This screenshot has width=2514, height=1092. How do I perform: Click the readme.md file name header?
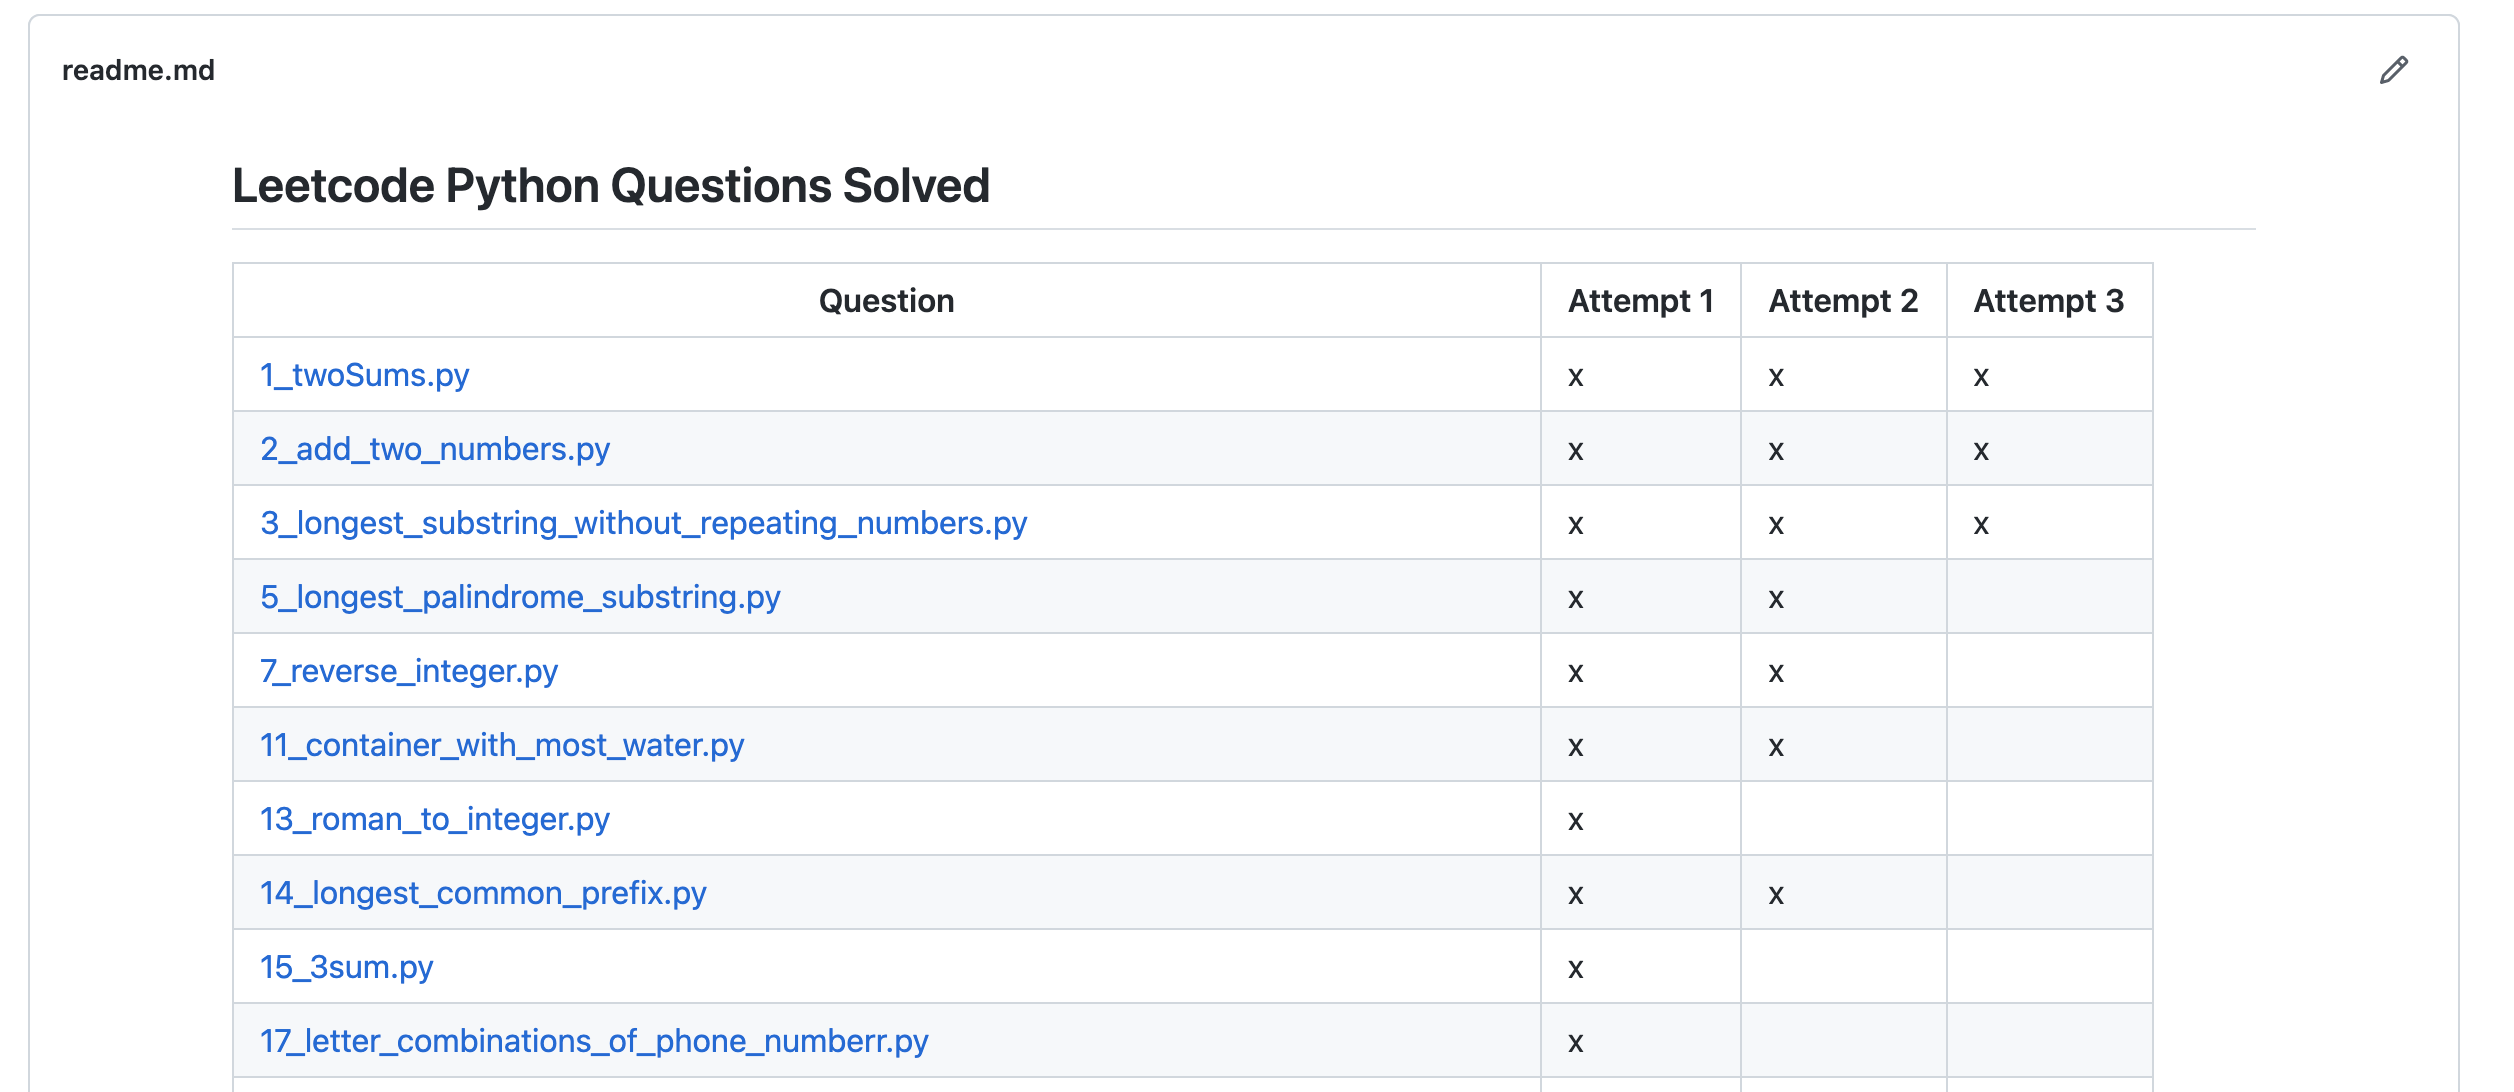pos(138,70)
